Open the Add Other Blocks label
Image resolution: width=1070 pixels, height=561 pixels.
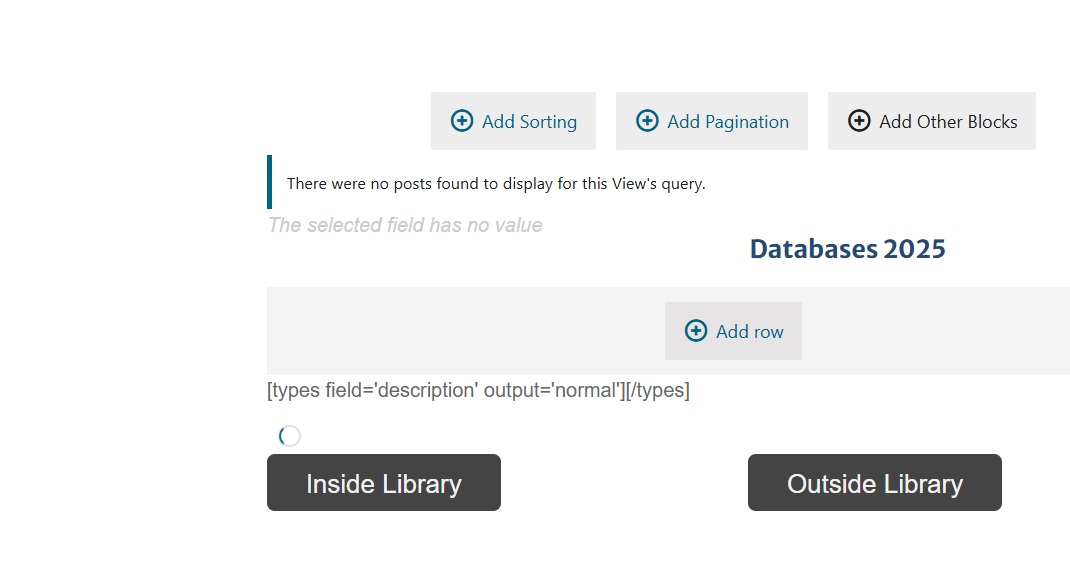click(x=949, y=121)
